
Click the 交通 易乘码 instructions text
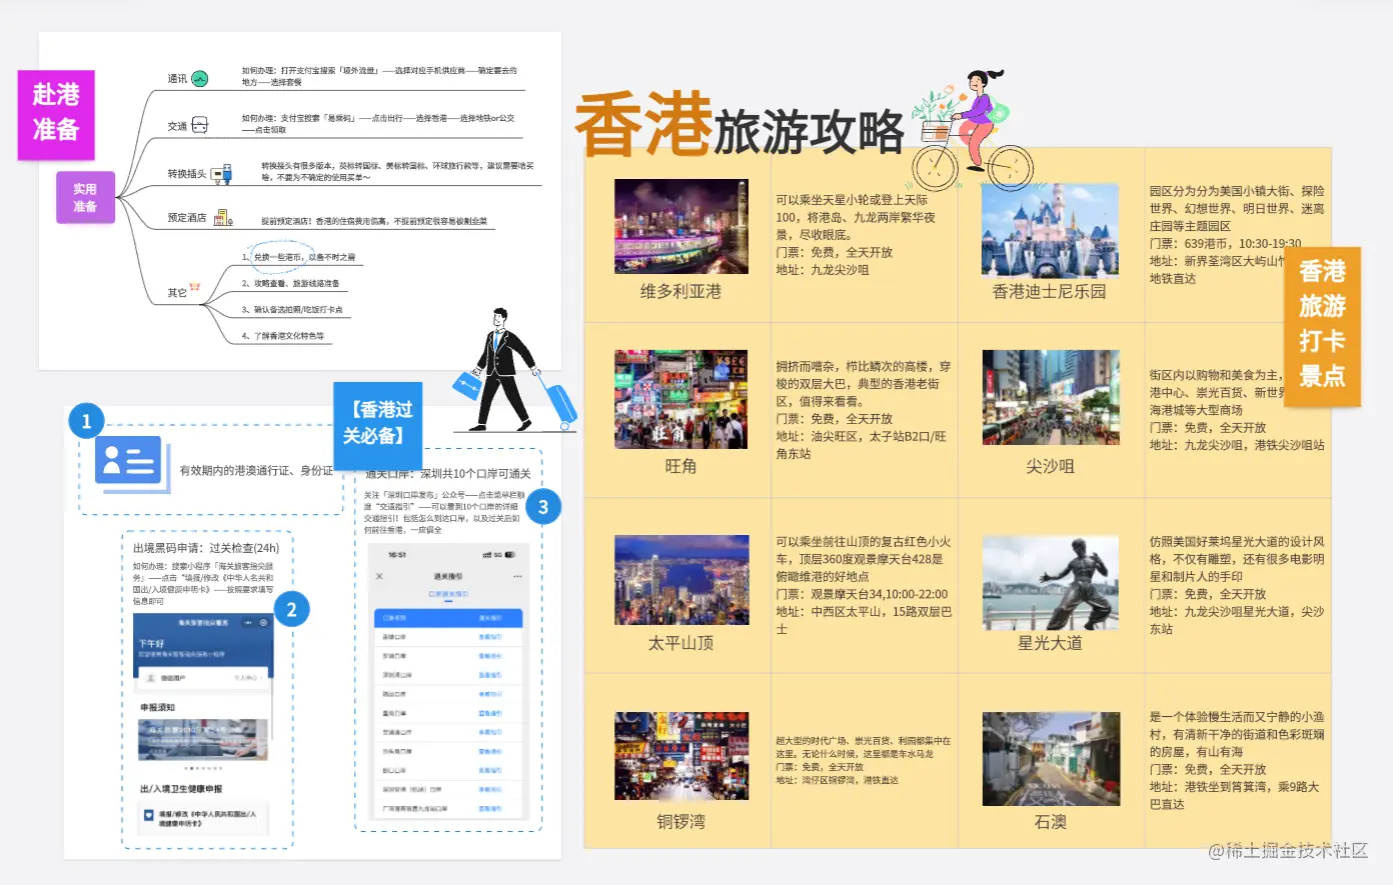pyautogui.click(x=378, y=123)
